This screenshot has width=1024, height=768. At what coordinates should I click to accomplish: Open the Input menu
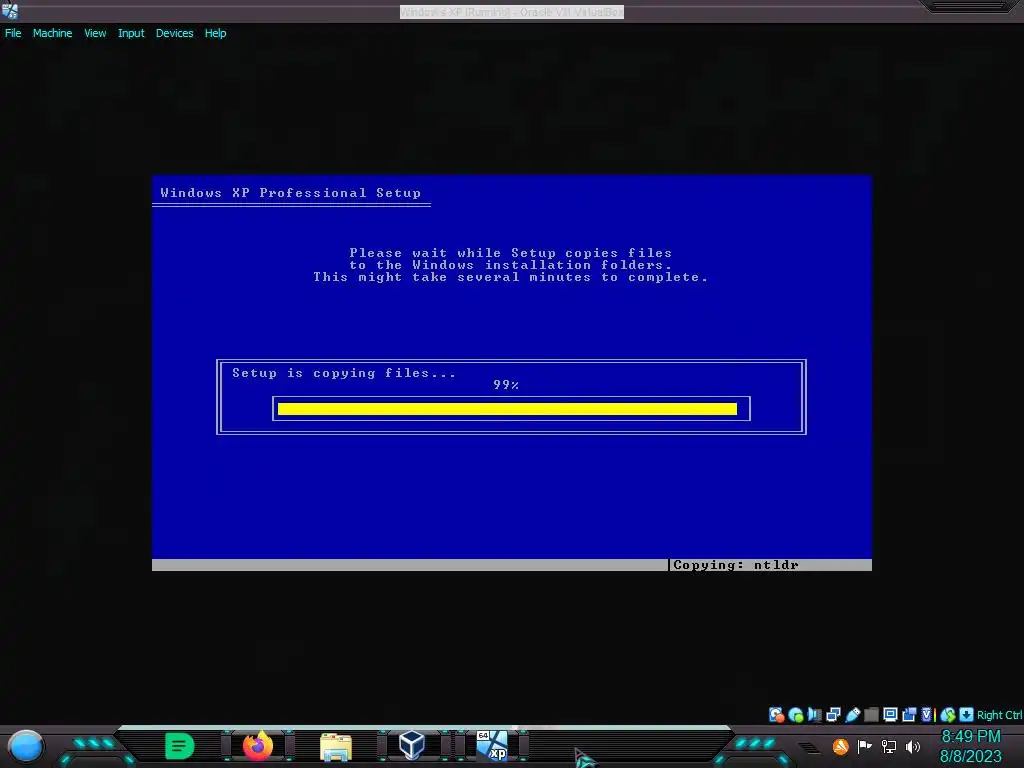(131, 33)
